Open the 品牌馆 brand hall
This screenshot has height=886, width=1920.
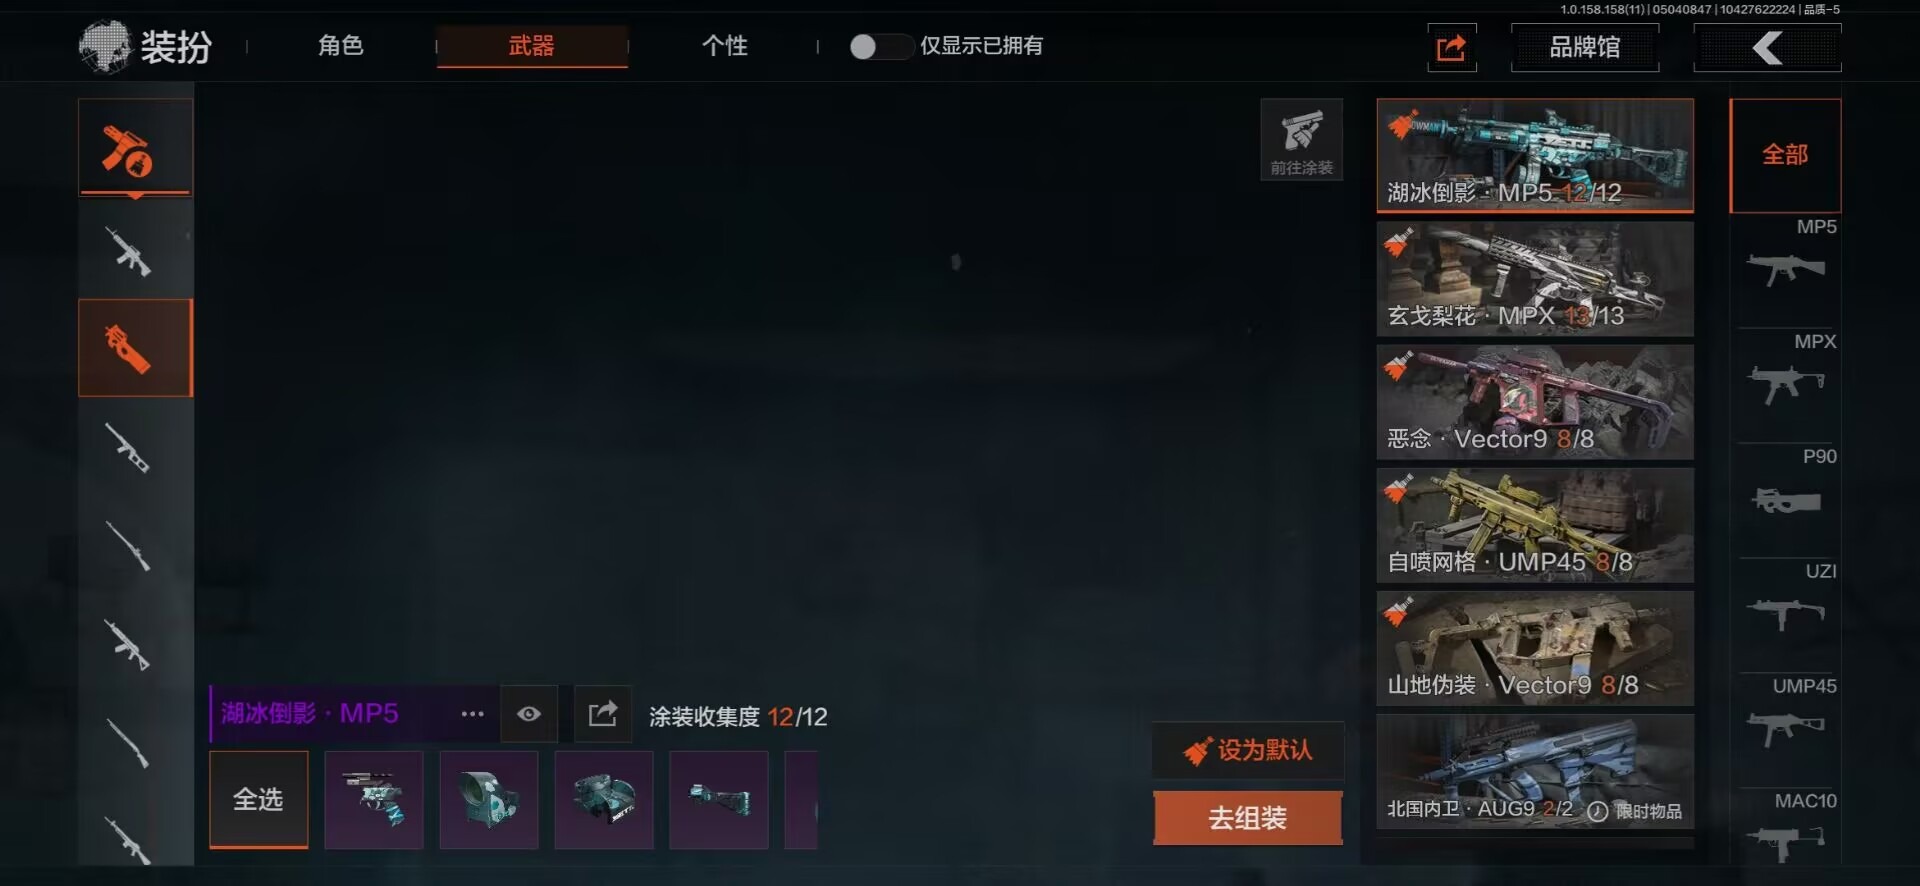coord(1585,47)
